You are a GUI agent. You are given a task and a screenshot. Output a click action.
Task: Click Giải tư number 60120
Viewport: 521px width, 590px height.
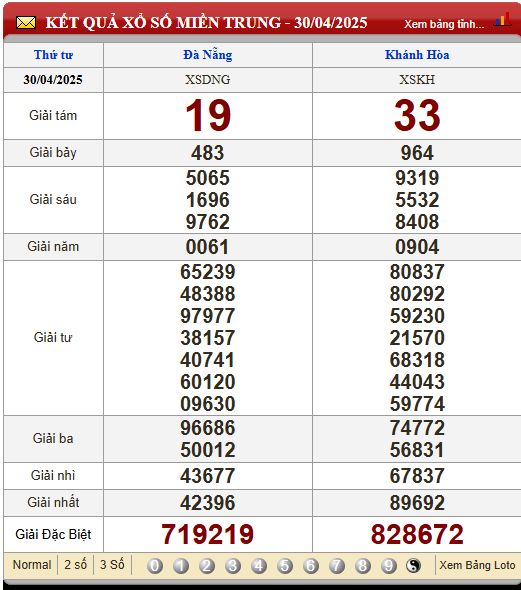point(208,382)
